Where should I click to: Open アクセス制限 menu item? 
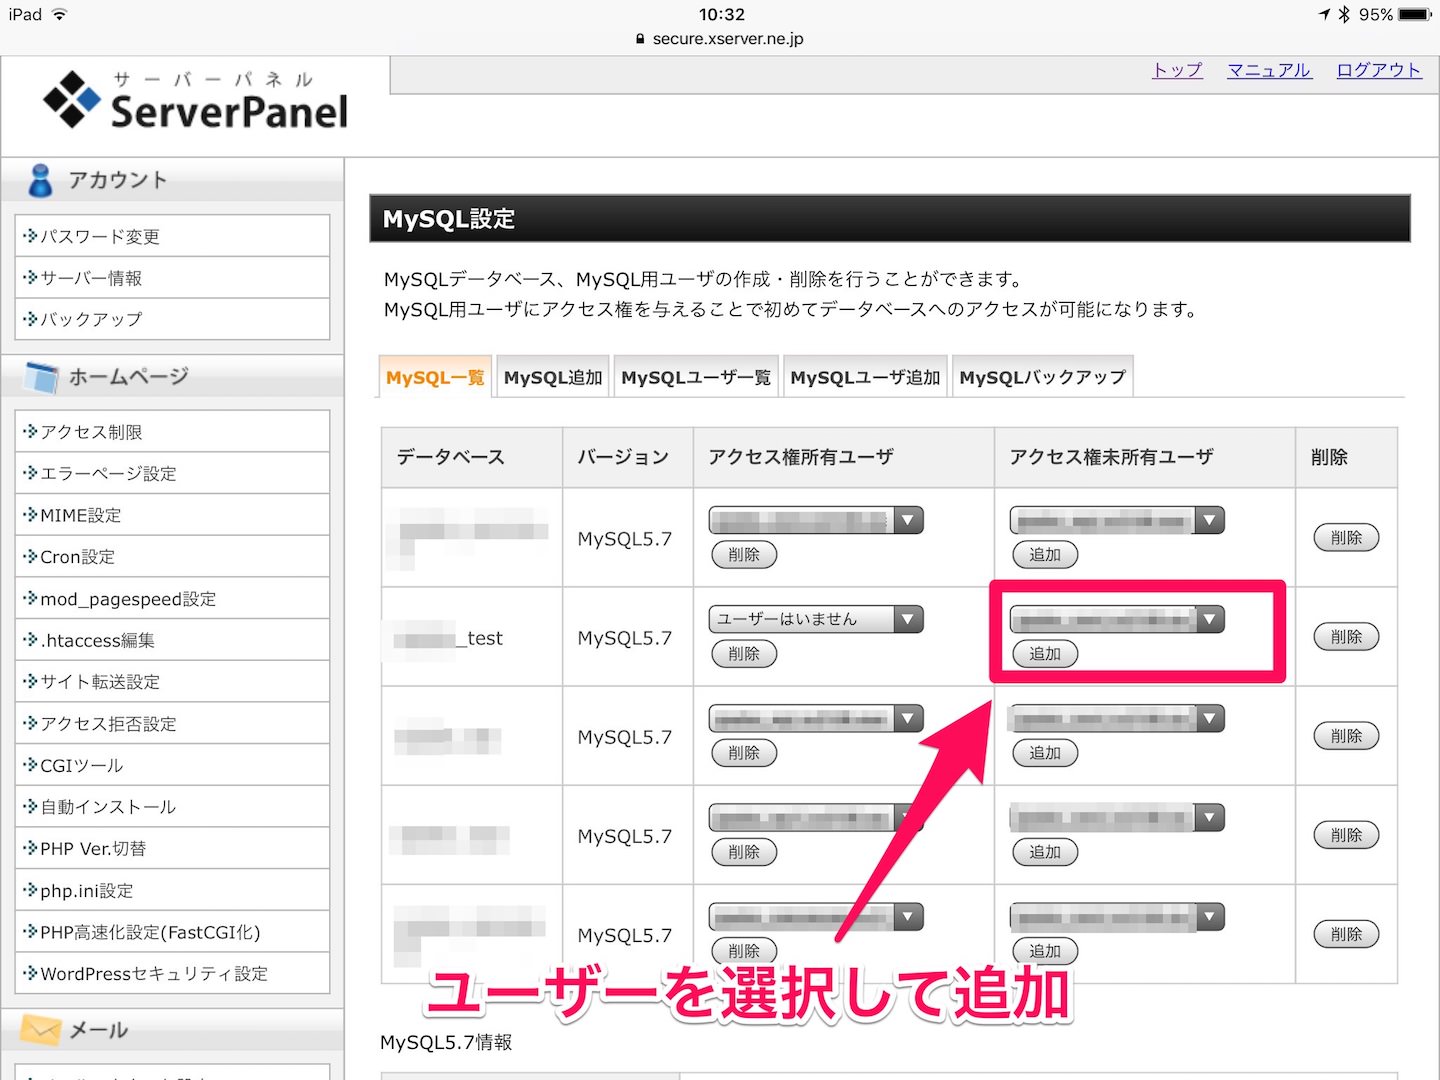tap(172, 432)
